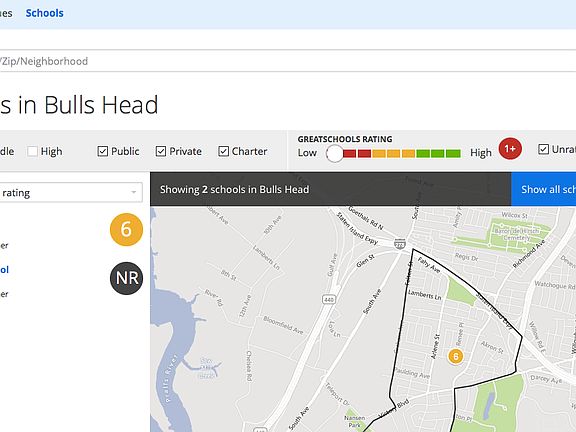The image size is (576, 432).
Task: Enable the High school level checkbox
Action: click(32, 151)
